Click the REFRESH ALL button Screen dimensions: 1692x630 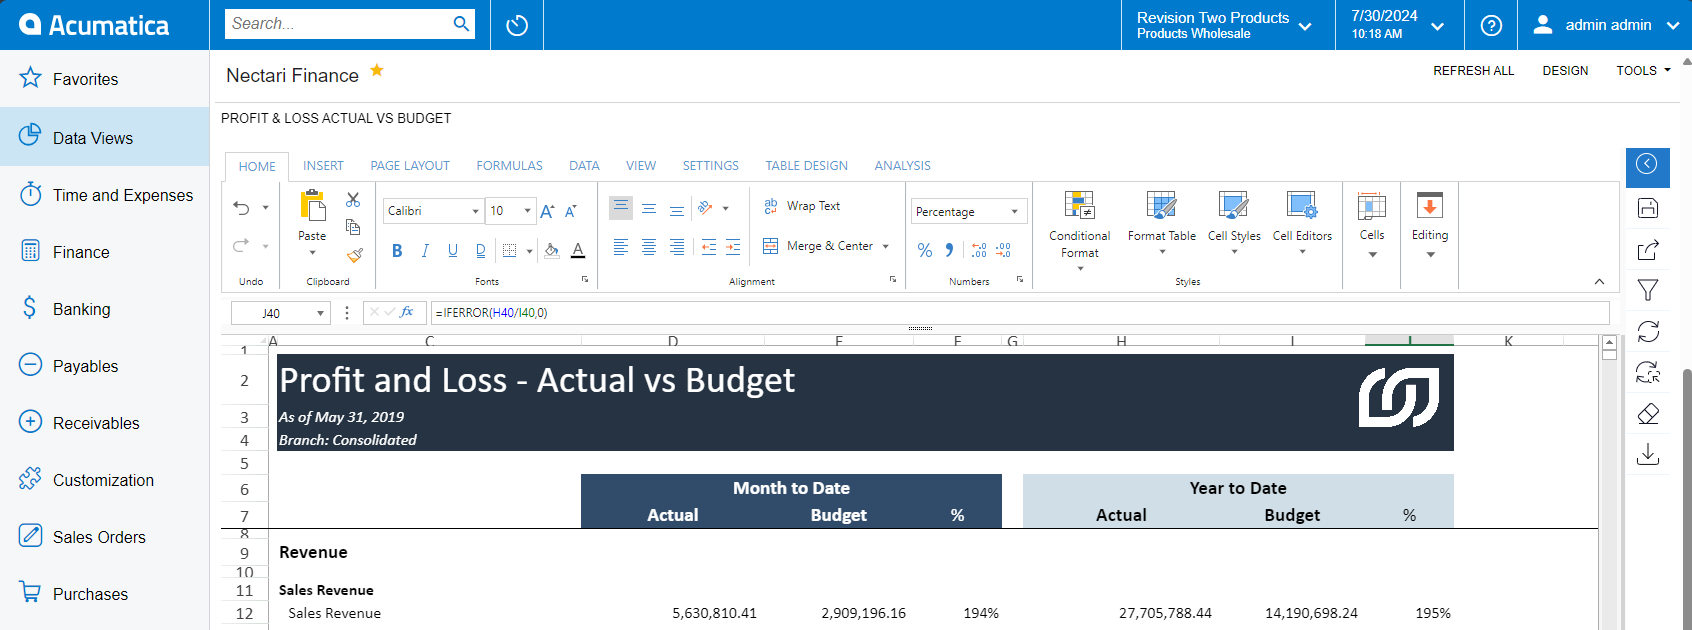[x=1473, y=71]
